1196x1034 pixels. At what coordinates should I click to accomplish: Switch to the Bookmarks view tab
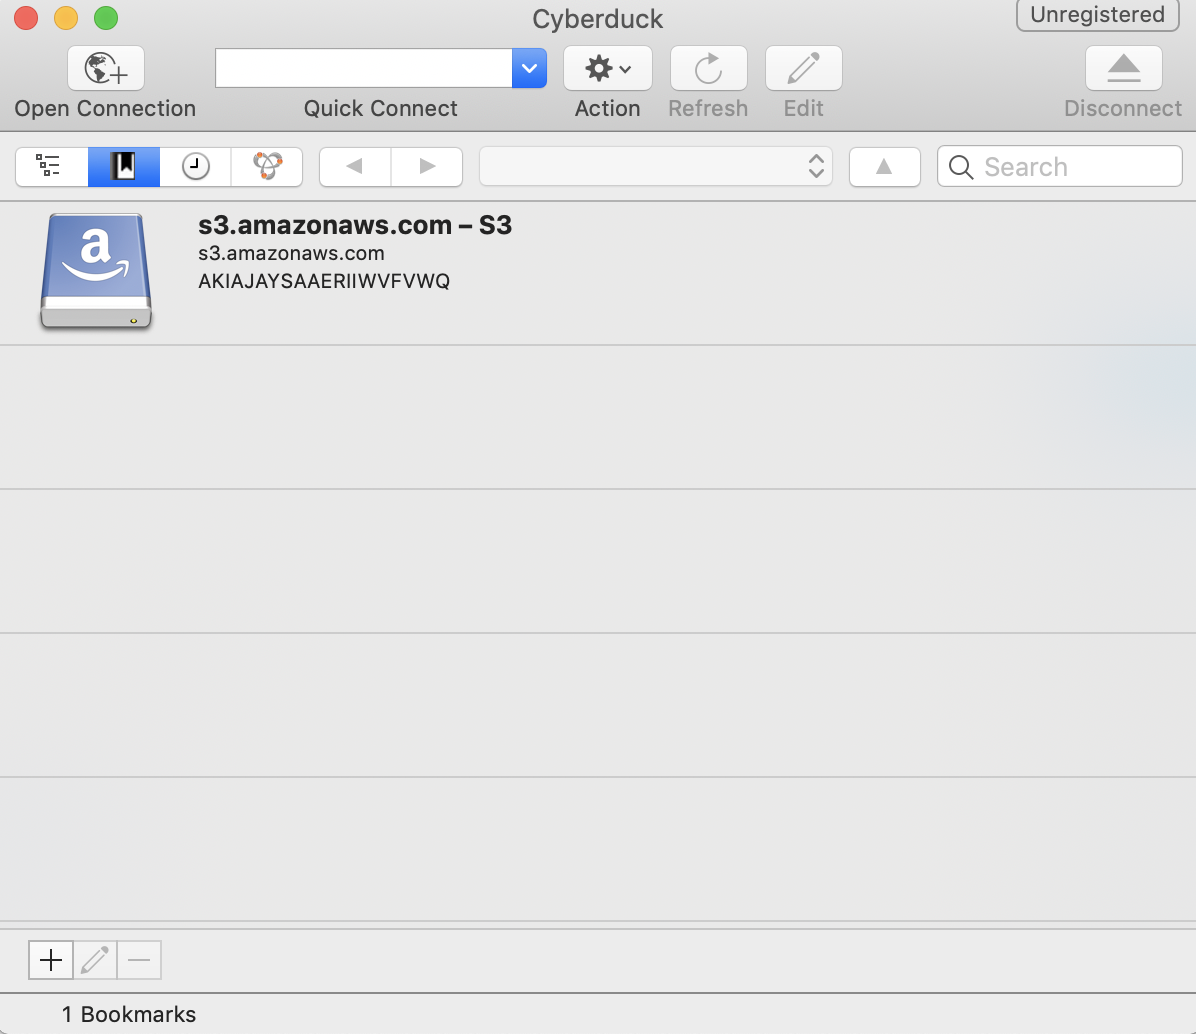tap(124, 166)
